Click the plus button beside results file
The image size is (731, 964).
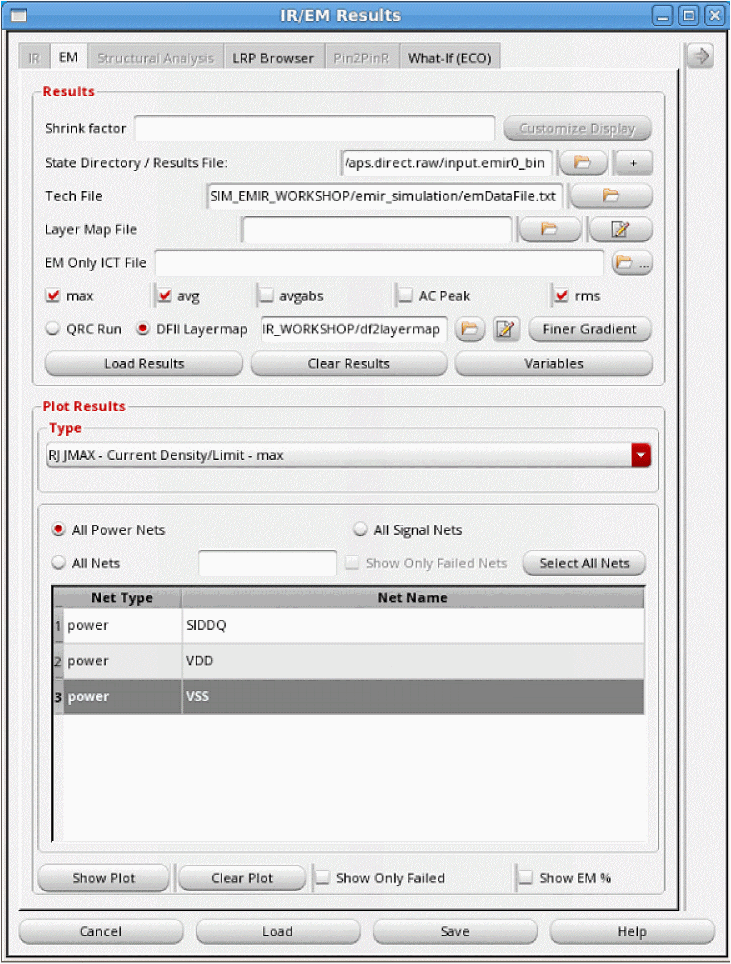(x=632, y=162)
